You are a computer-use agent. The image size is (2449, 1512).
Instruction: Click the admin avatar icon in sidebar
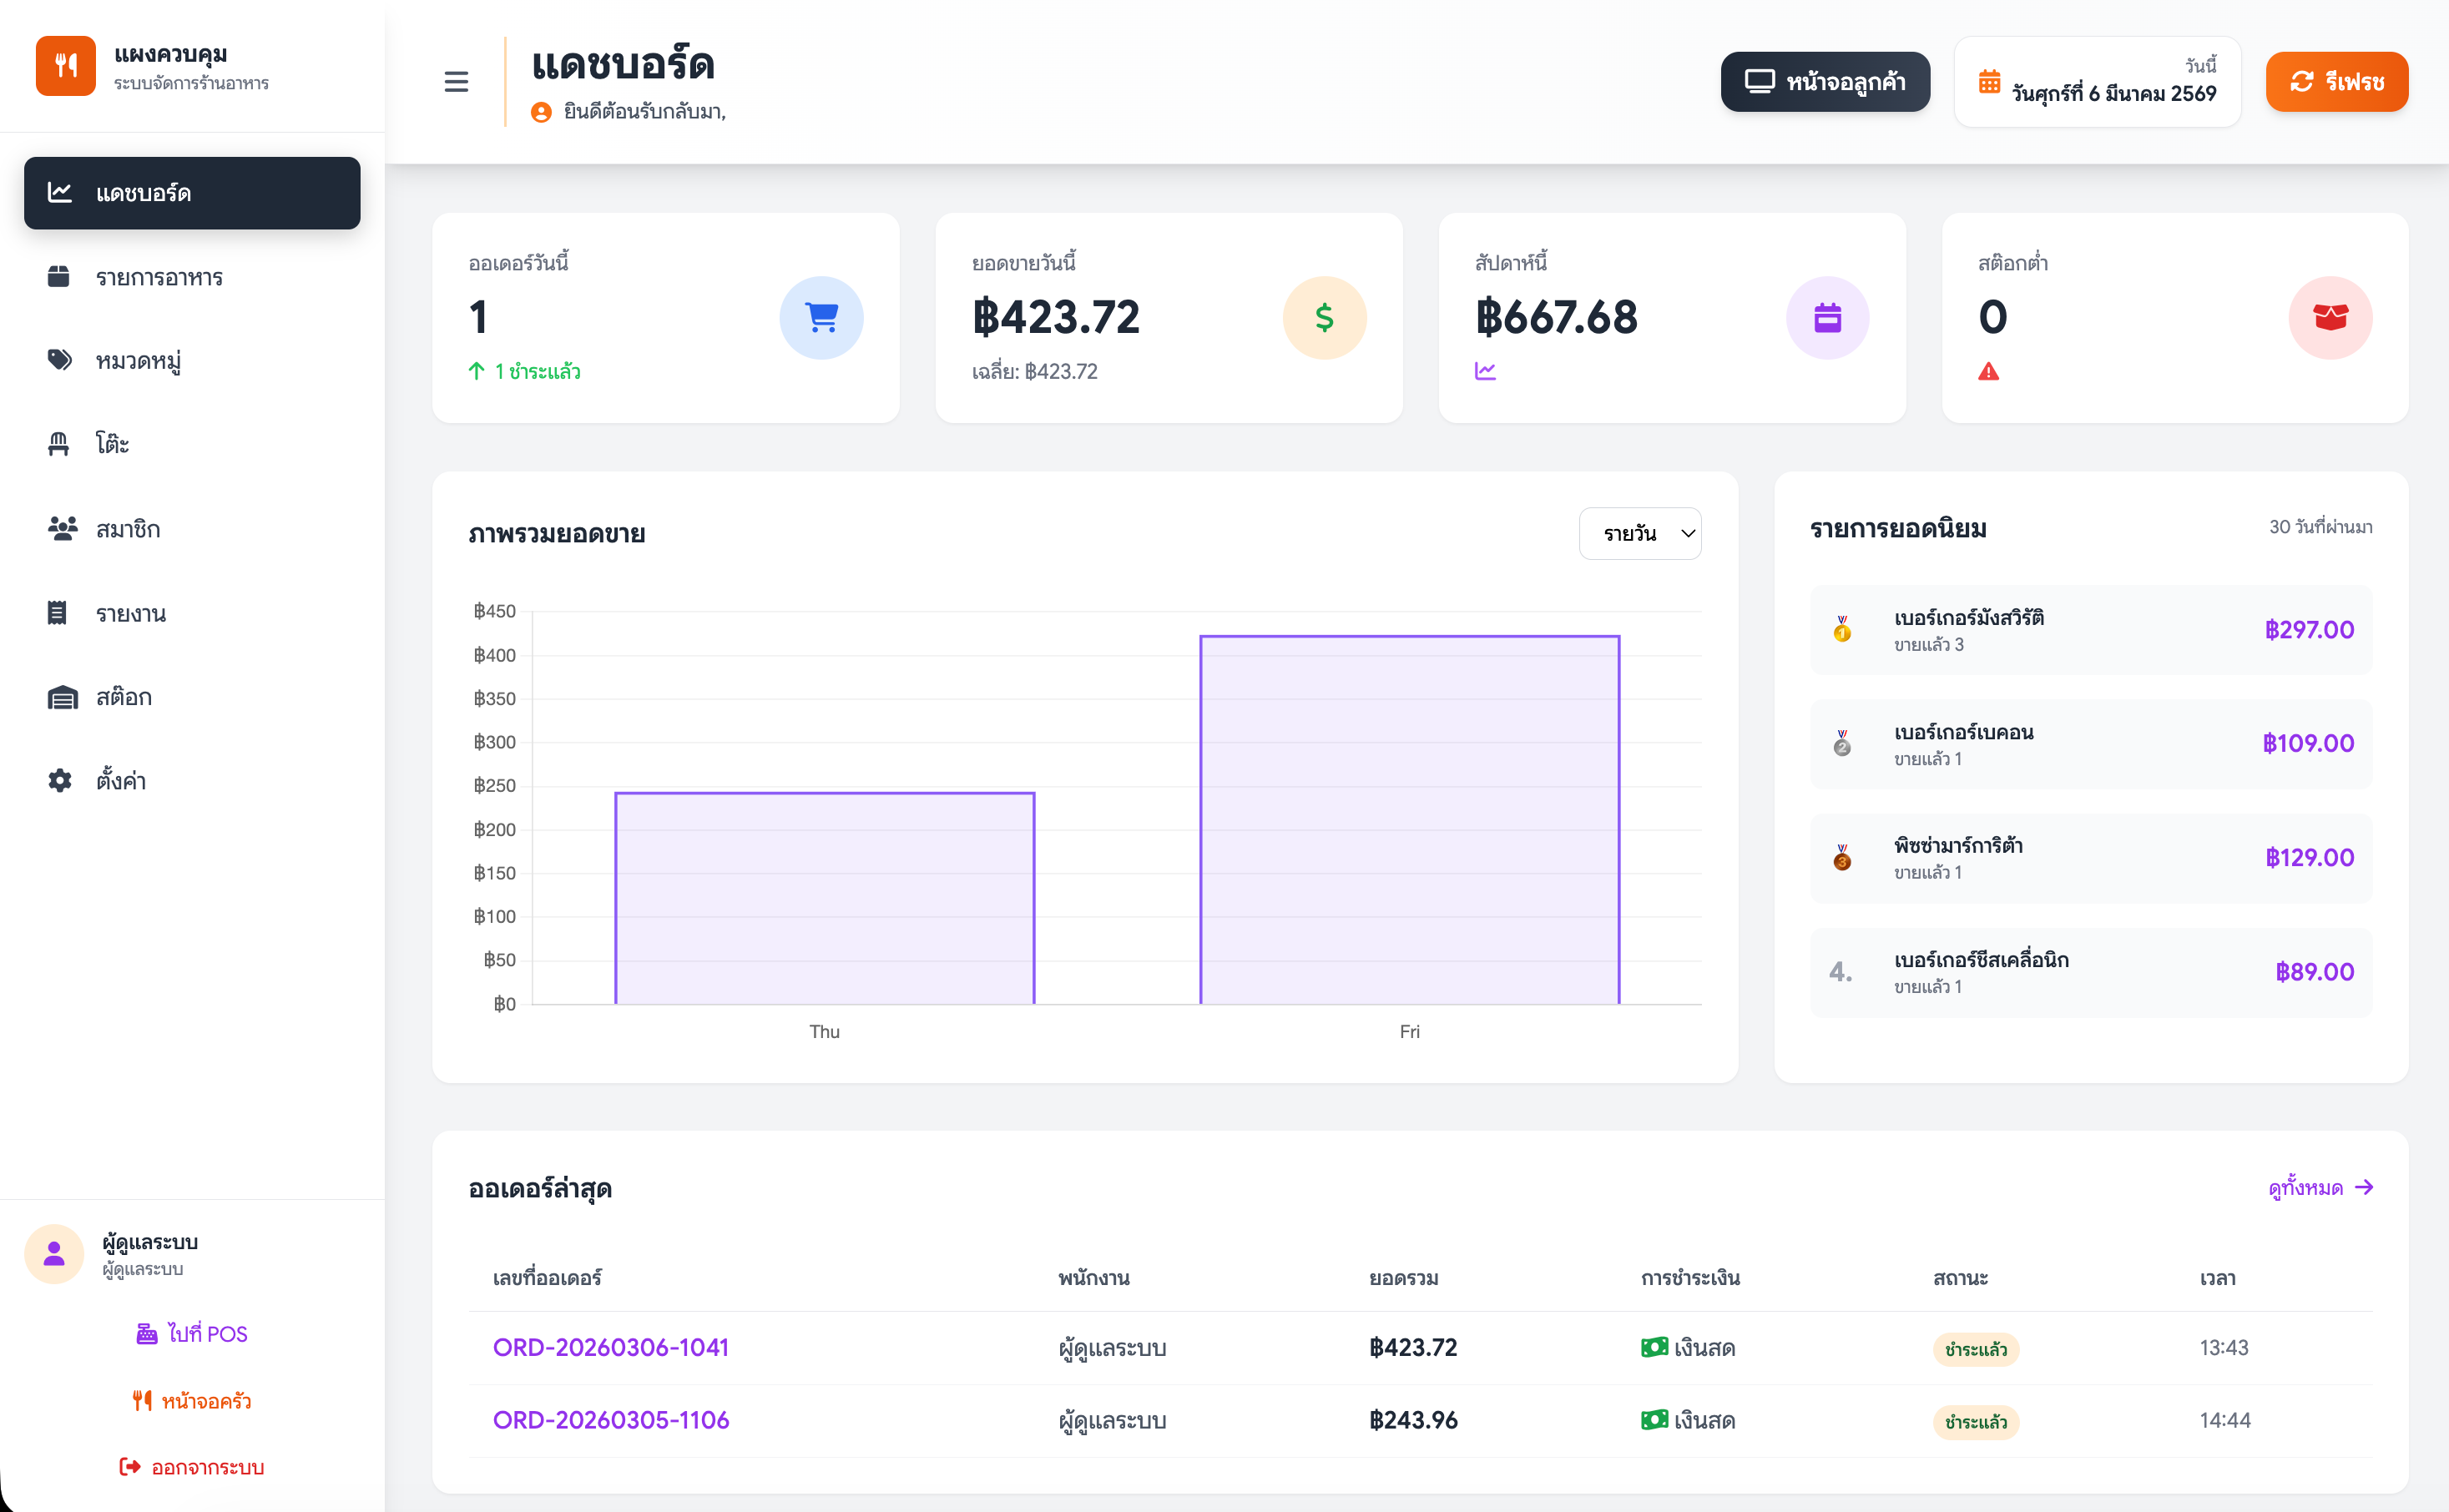point(54,1253)
